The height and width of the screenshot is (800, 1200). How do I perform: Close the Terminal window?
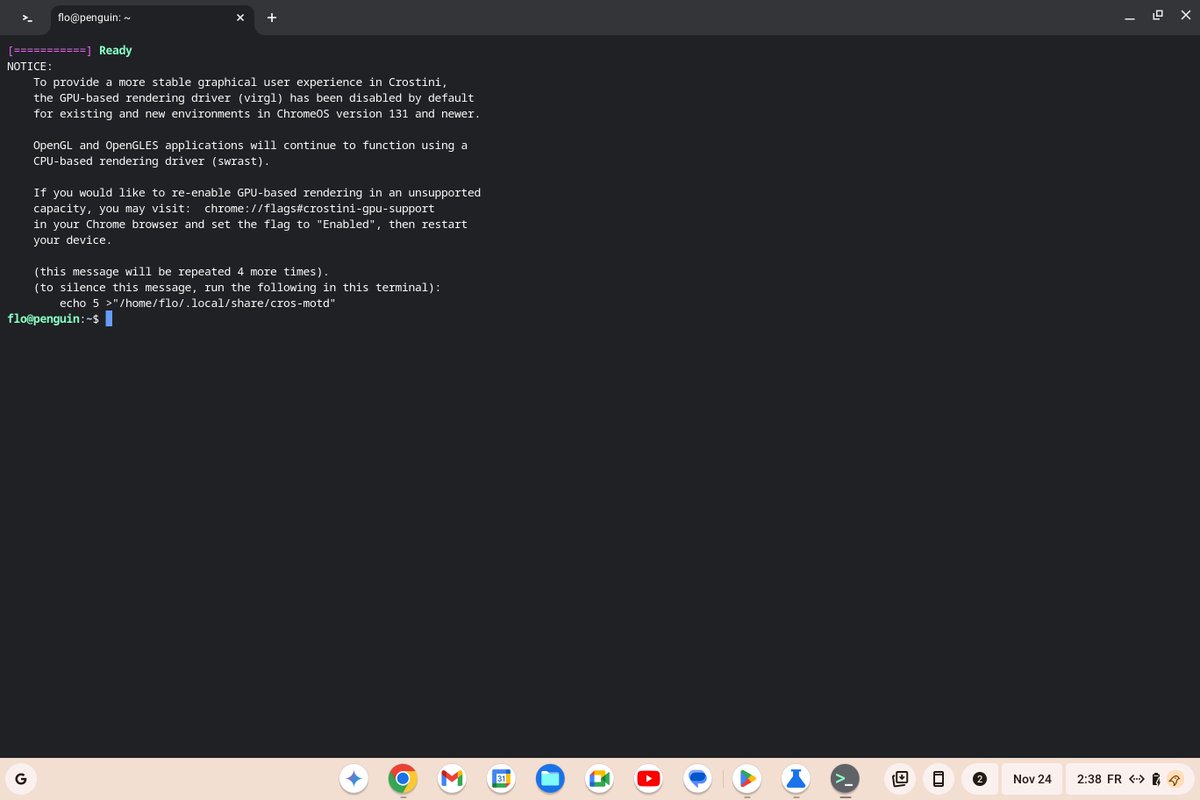[x=1186, y=15]
